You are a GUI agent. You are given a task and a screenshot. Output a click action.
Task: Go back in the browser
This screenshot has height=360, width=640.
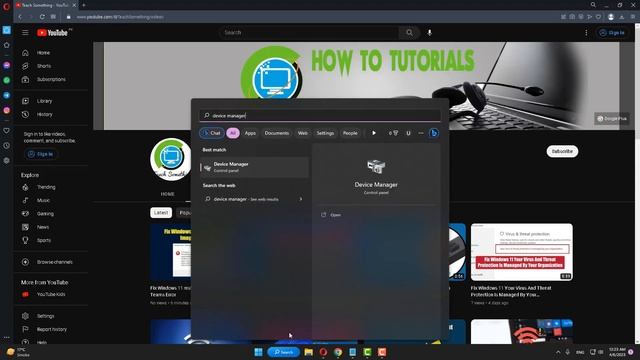coord(20,17)
